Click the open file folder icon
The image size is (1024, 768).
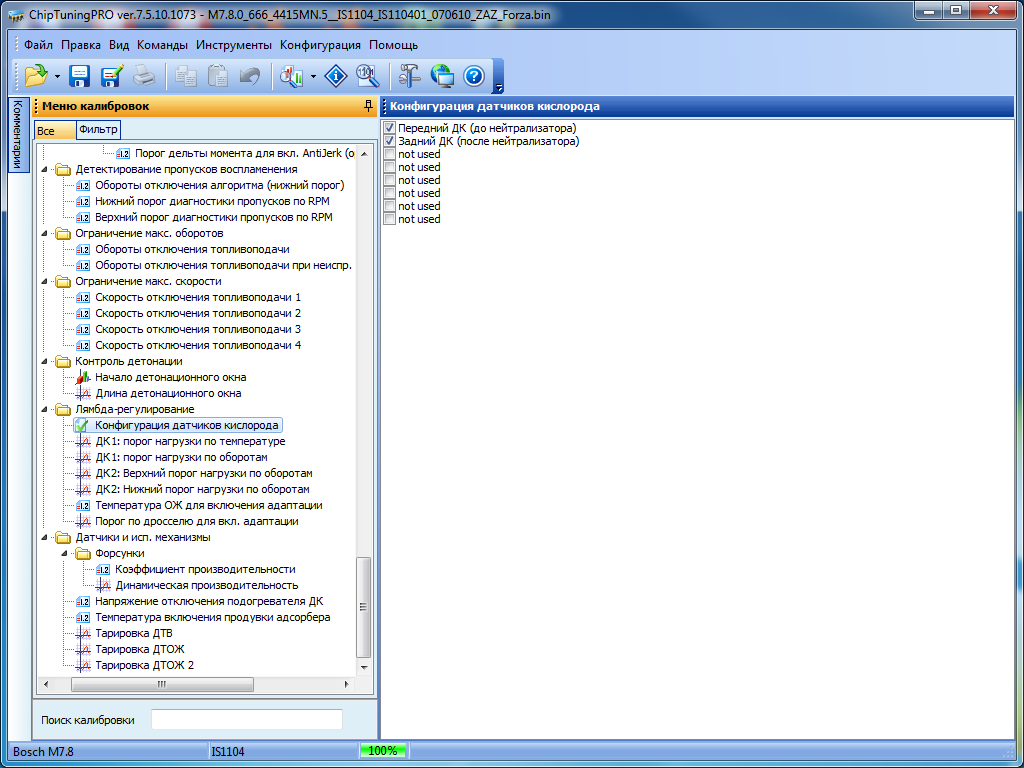pyautogui.click(x=36, y=76)
